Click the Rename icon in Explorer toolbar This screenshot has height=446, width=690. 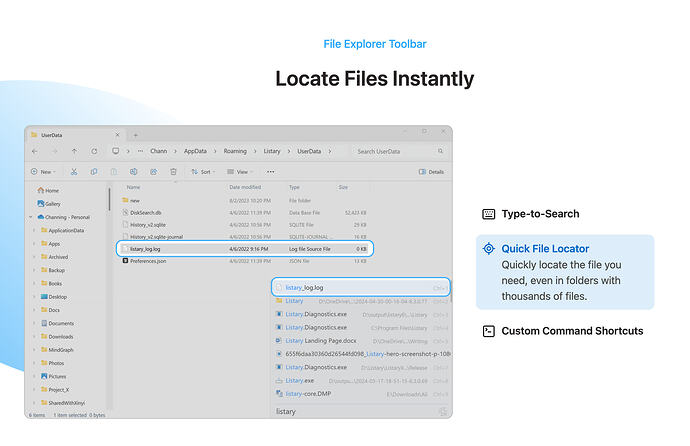[134, 172]
